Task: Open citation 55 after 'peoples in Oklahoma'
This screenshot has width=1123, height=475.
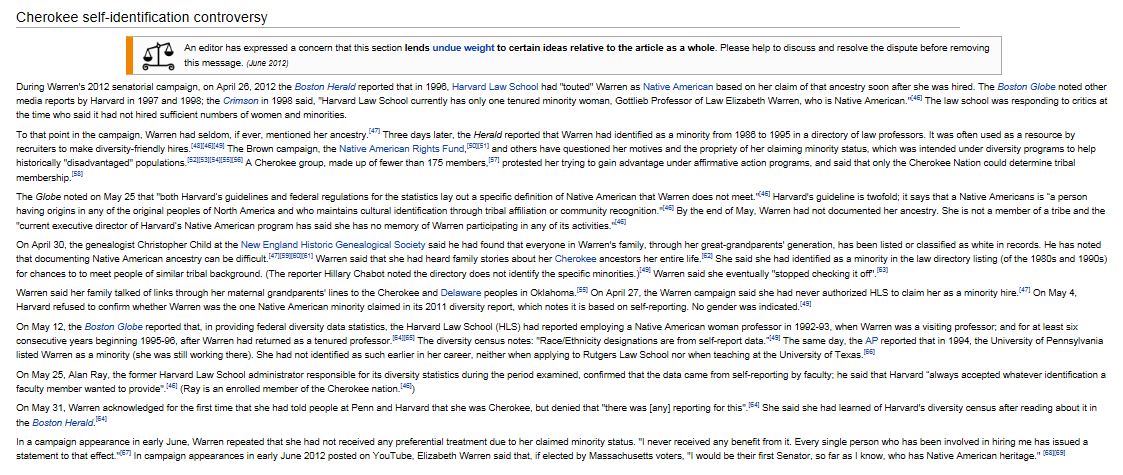Action: [x=580, y=289]
